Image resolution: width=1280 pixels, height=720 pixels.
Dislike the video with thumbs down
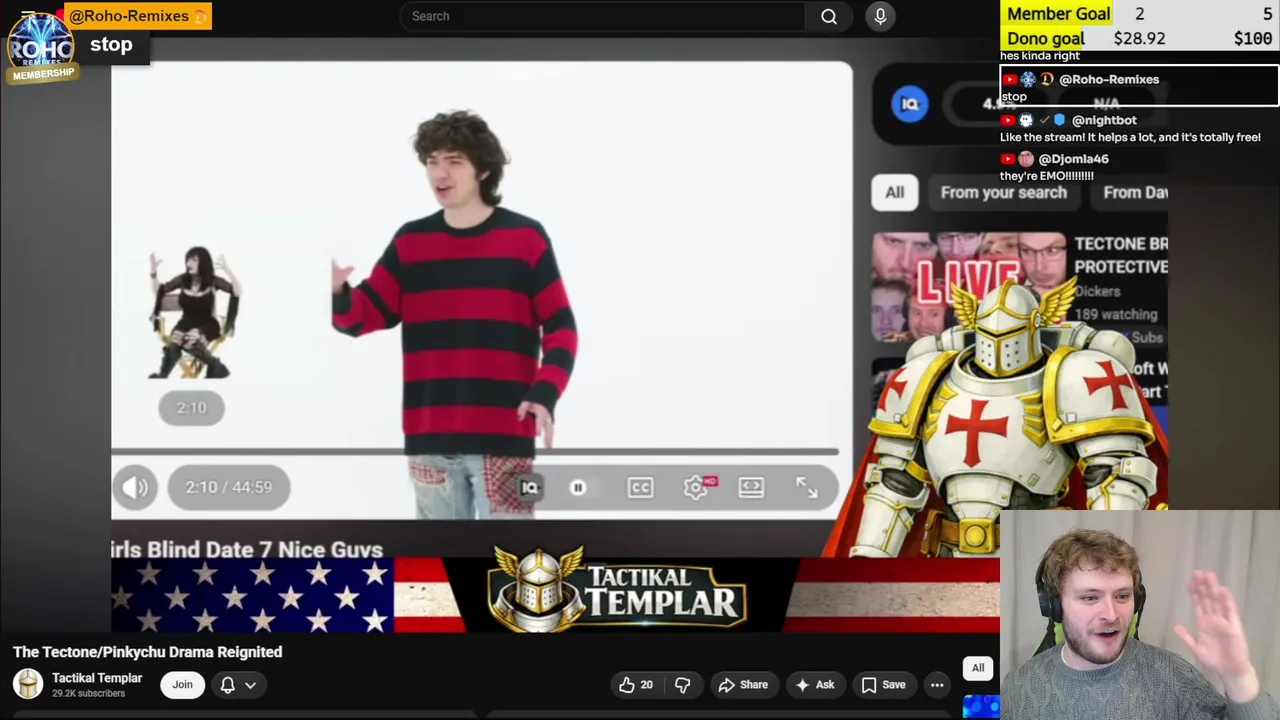tap(682, 685)
